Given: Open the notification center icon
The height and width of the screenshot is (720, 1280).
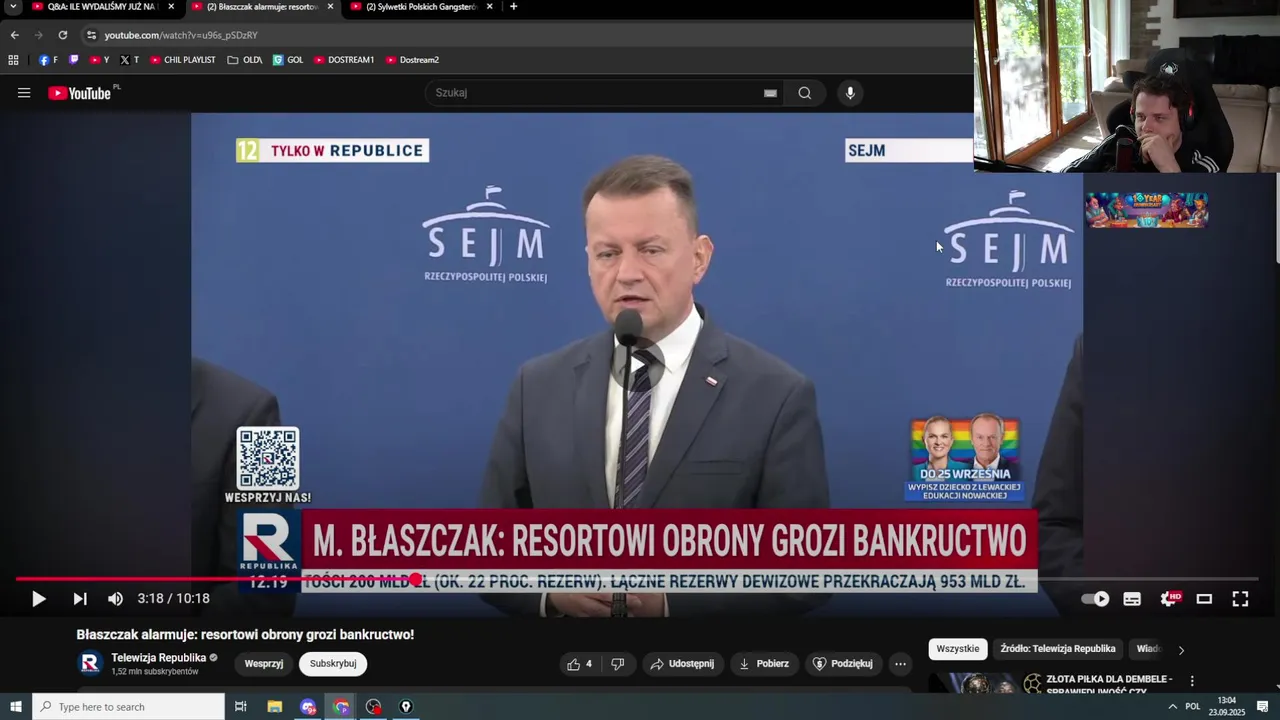Looking at the screenshot, I should [x=1262, y=707].
